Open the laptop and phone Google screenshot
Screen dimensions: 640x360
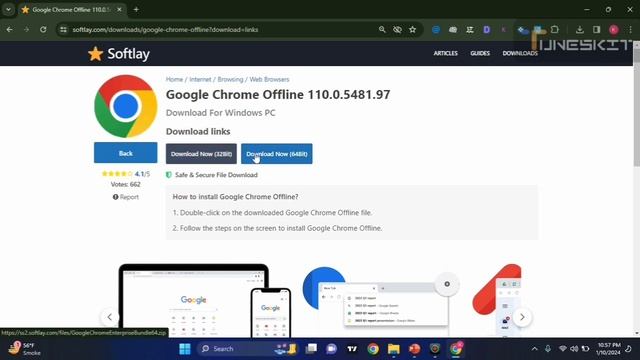point(205,301)
